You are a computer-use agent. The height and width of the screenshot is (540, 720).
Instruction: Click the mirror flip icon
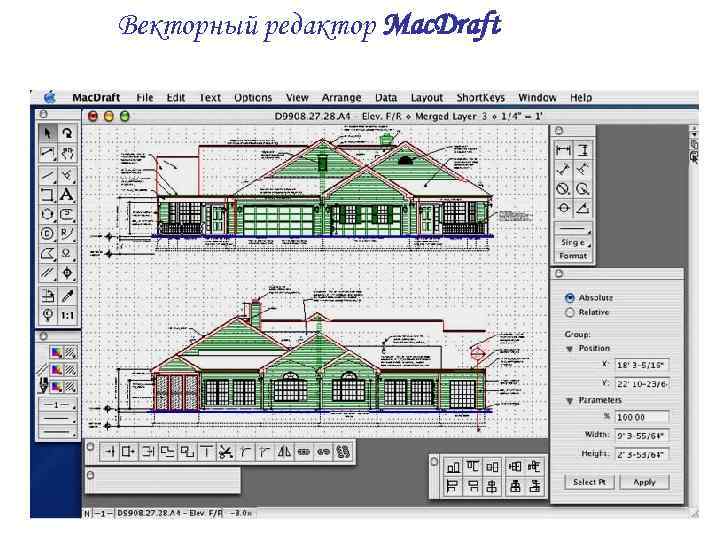point(284,452)
